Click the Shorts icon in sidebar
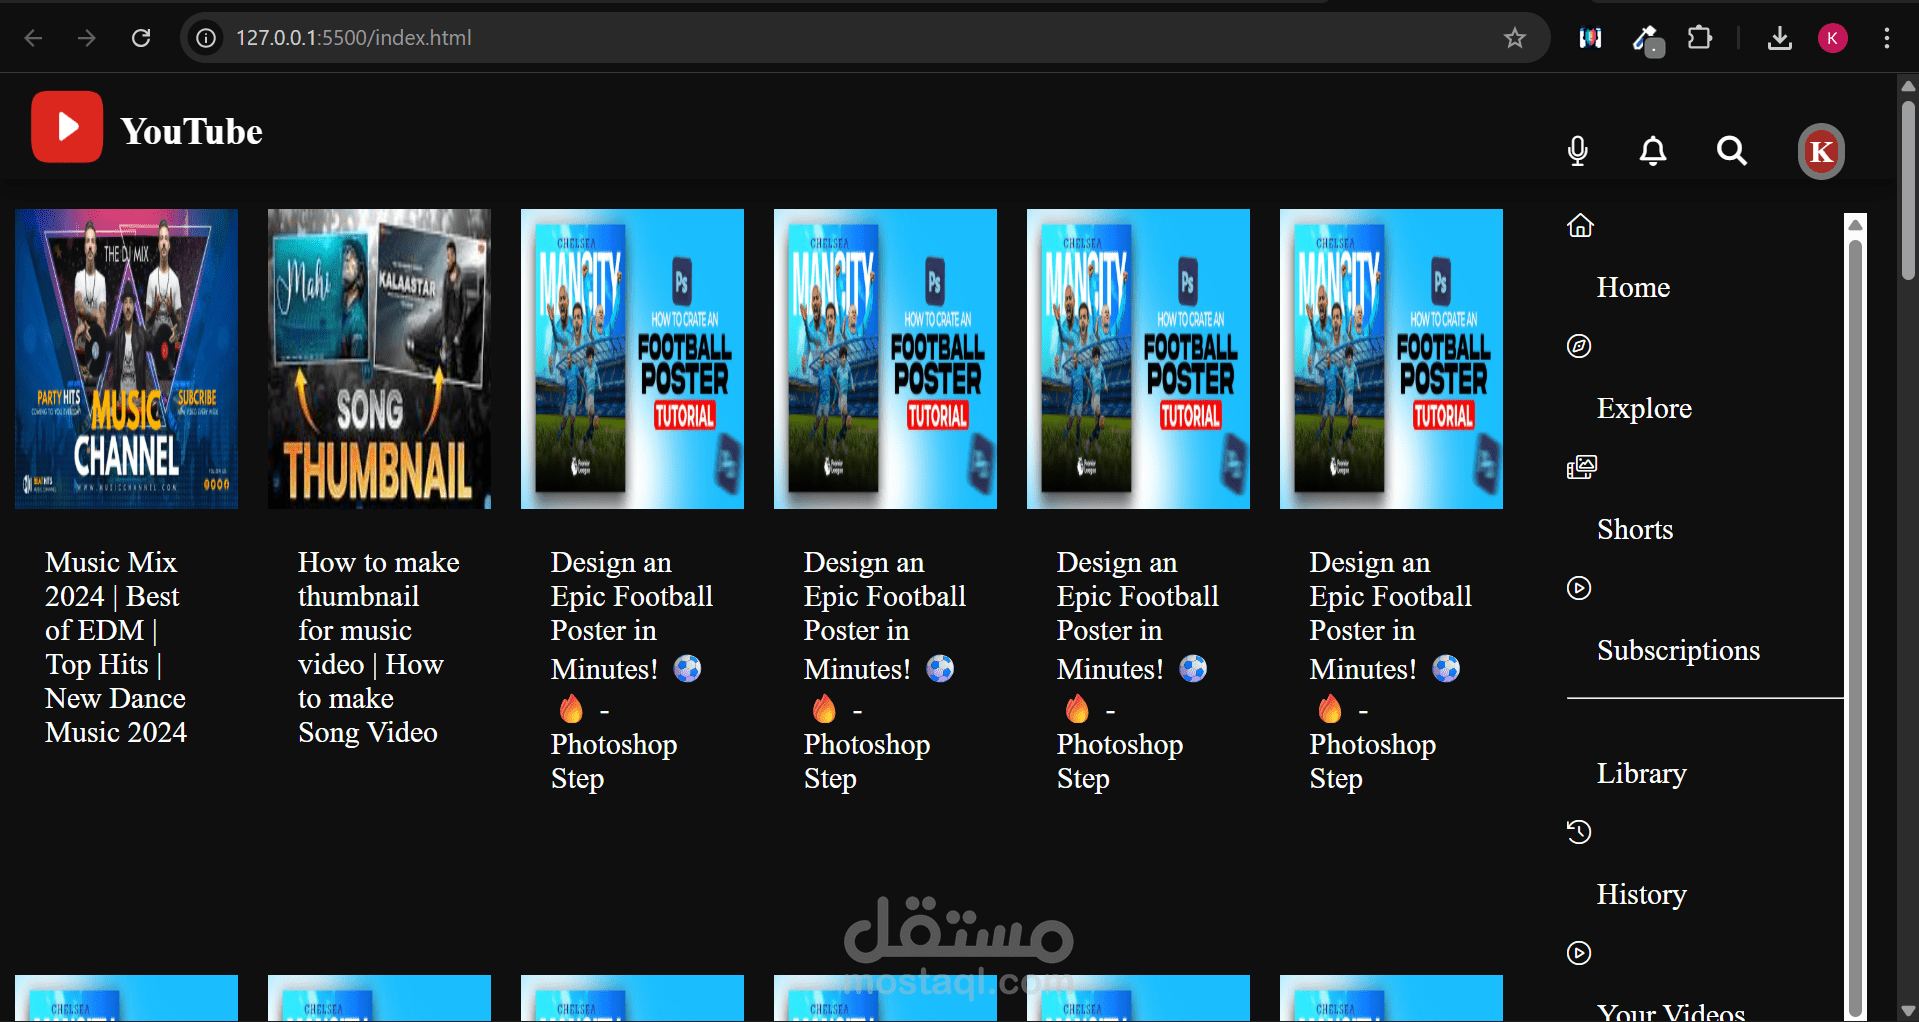The width and height of the screenshot is (1919, 1022). 1582,467
